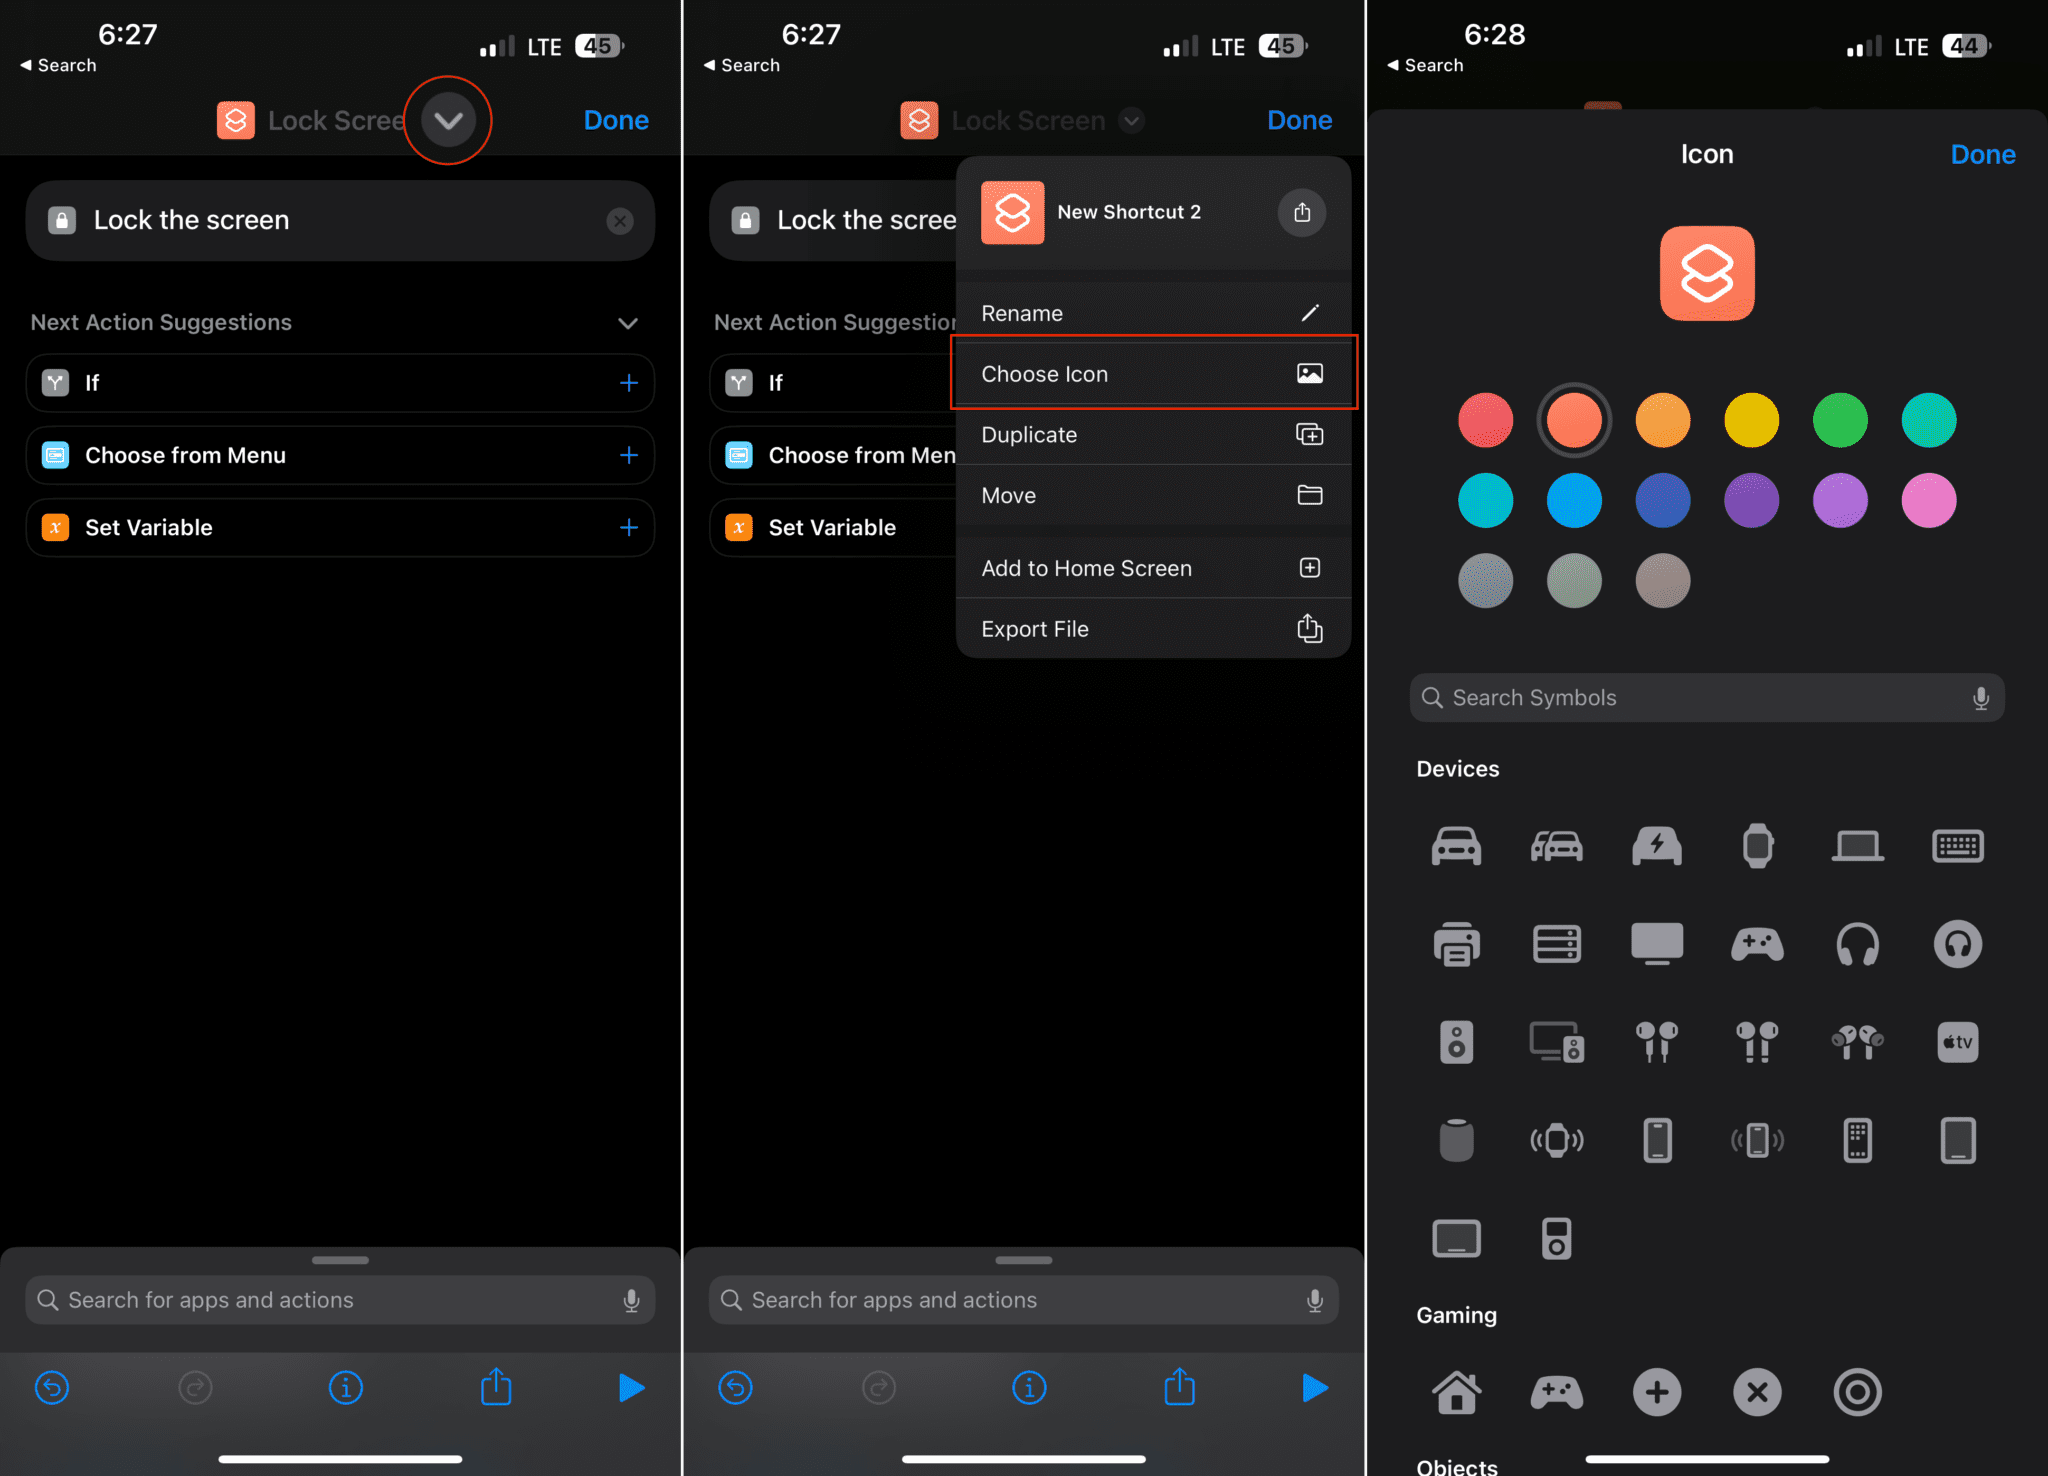Collapse Next Action Suggestions
The image size is (2048, 1476).
pyautogui.click(x=628, y=322)
